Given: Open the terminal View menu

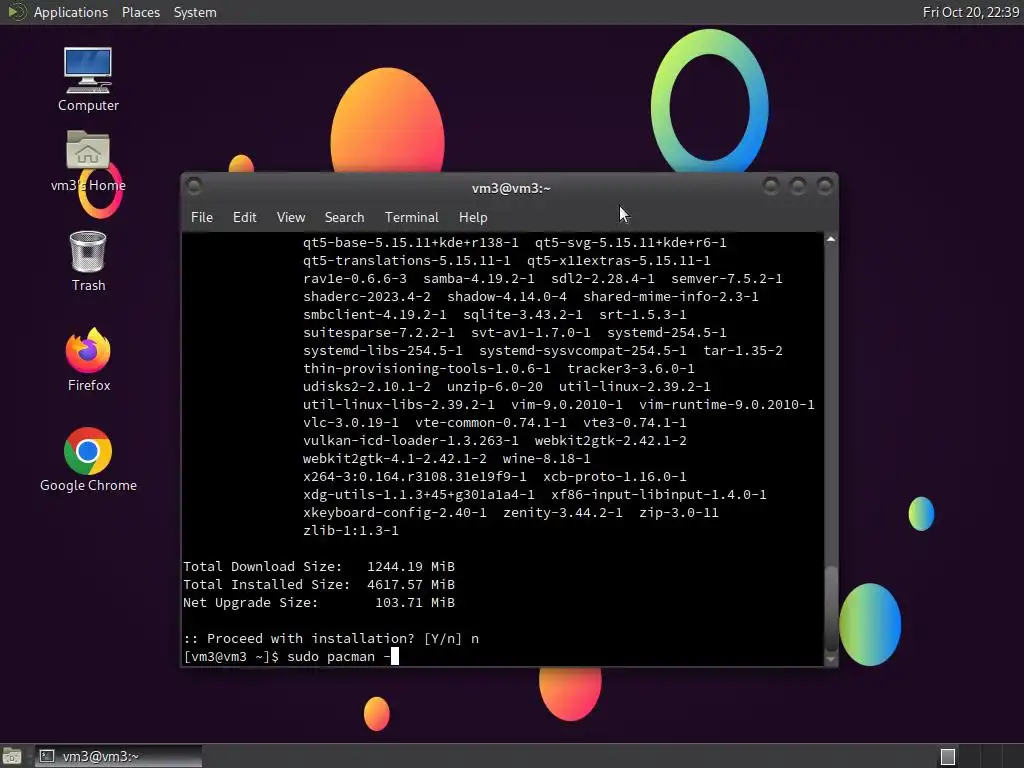Looking at the screenshot, I should click(291, 217).
